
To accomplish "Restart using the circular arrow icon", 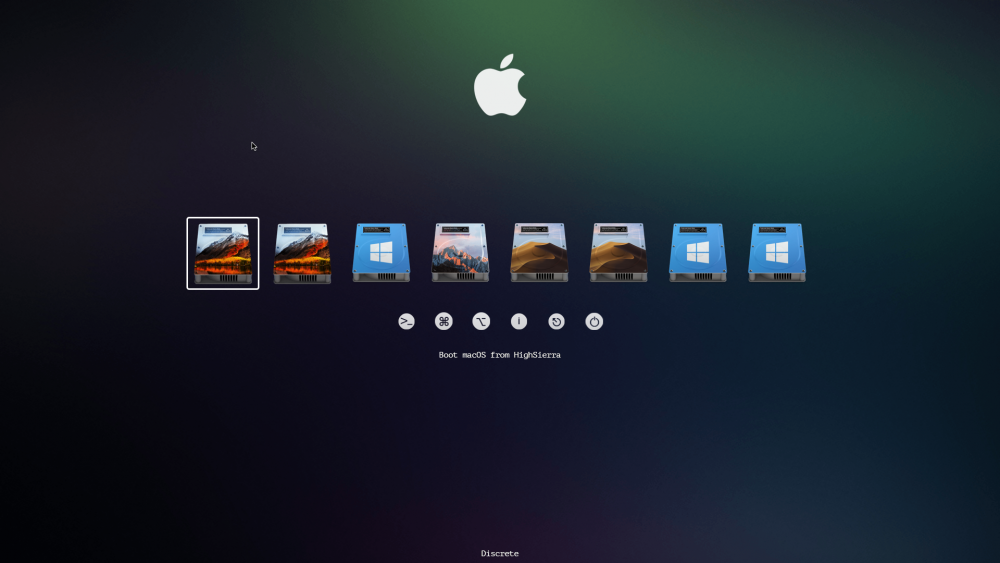I will (557, 321).
